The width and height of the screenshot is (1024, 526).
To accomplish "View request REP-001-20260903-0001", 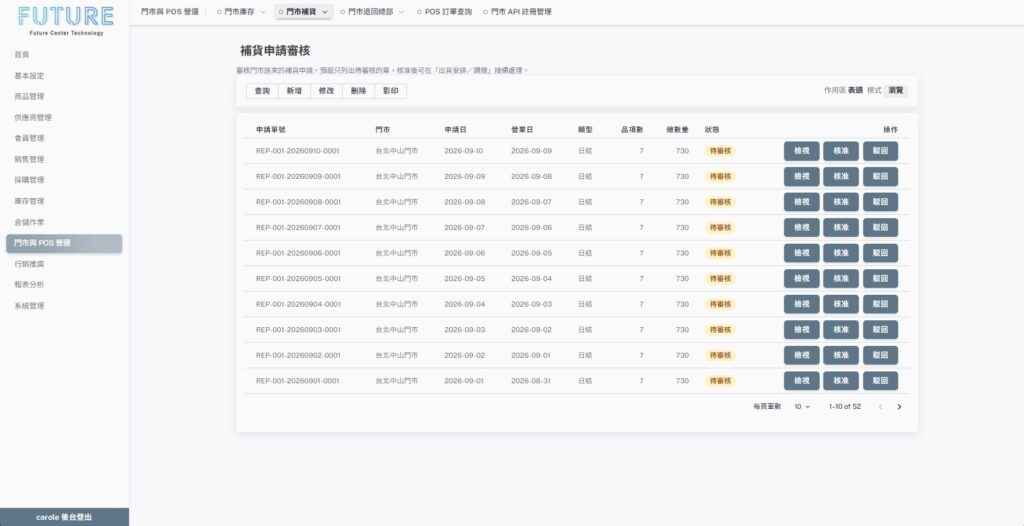I will pos(801,329).
